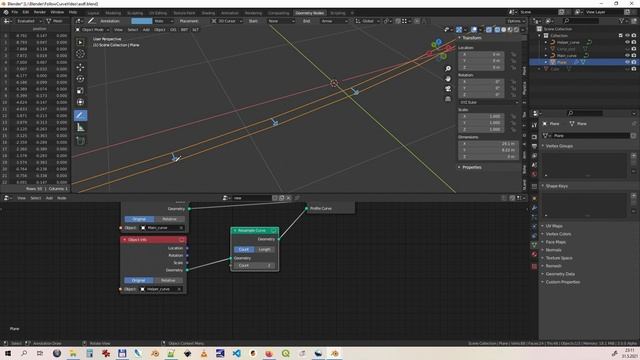Switch to solid viewport shading sphere

[503, 30]
